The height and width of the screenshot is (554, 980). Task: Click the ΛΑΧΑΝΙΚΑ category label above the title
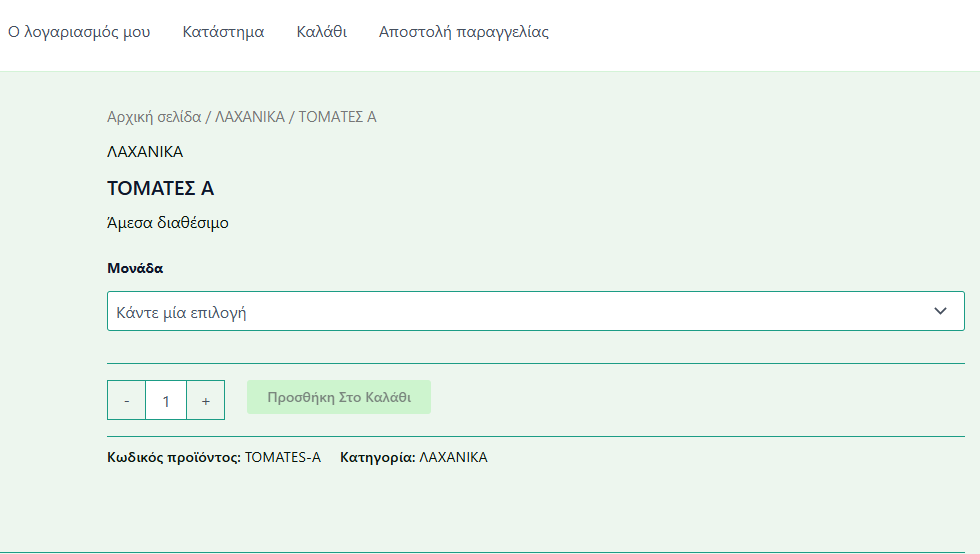pos(145,152)
